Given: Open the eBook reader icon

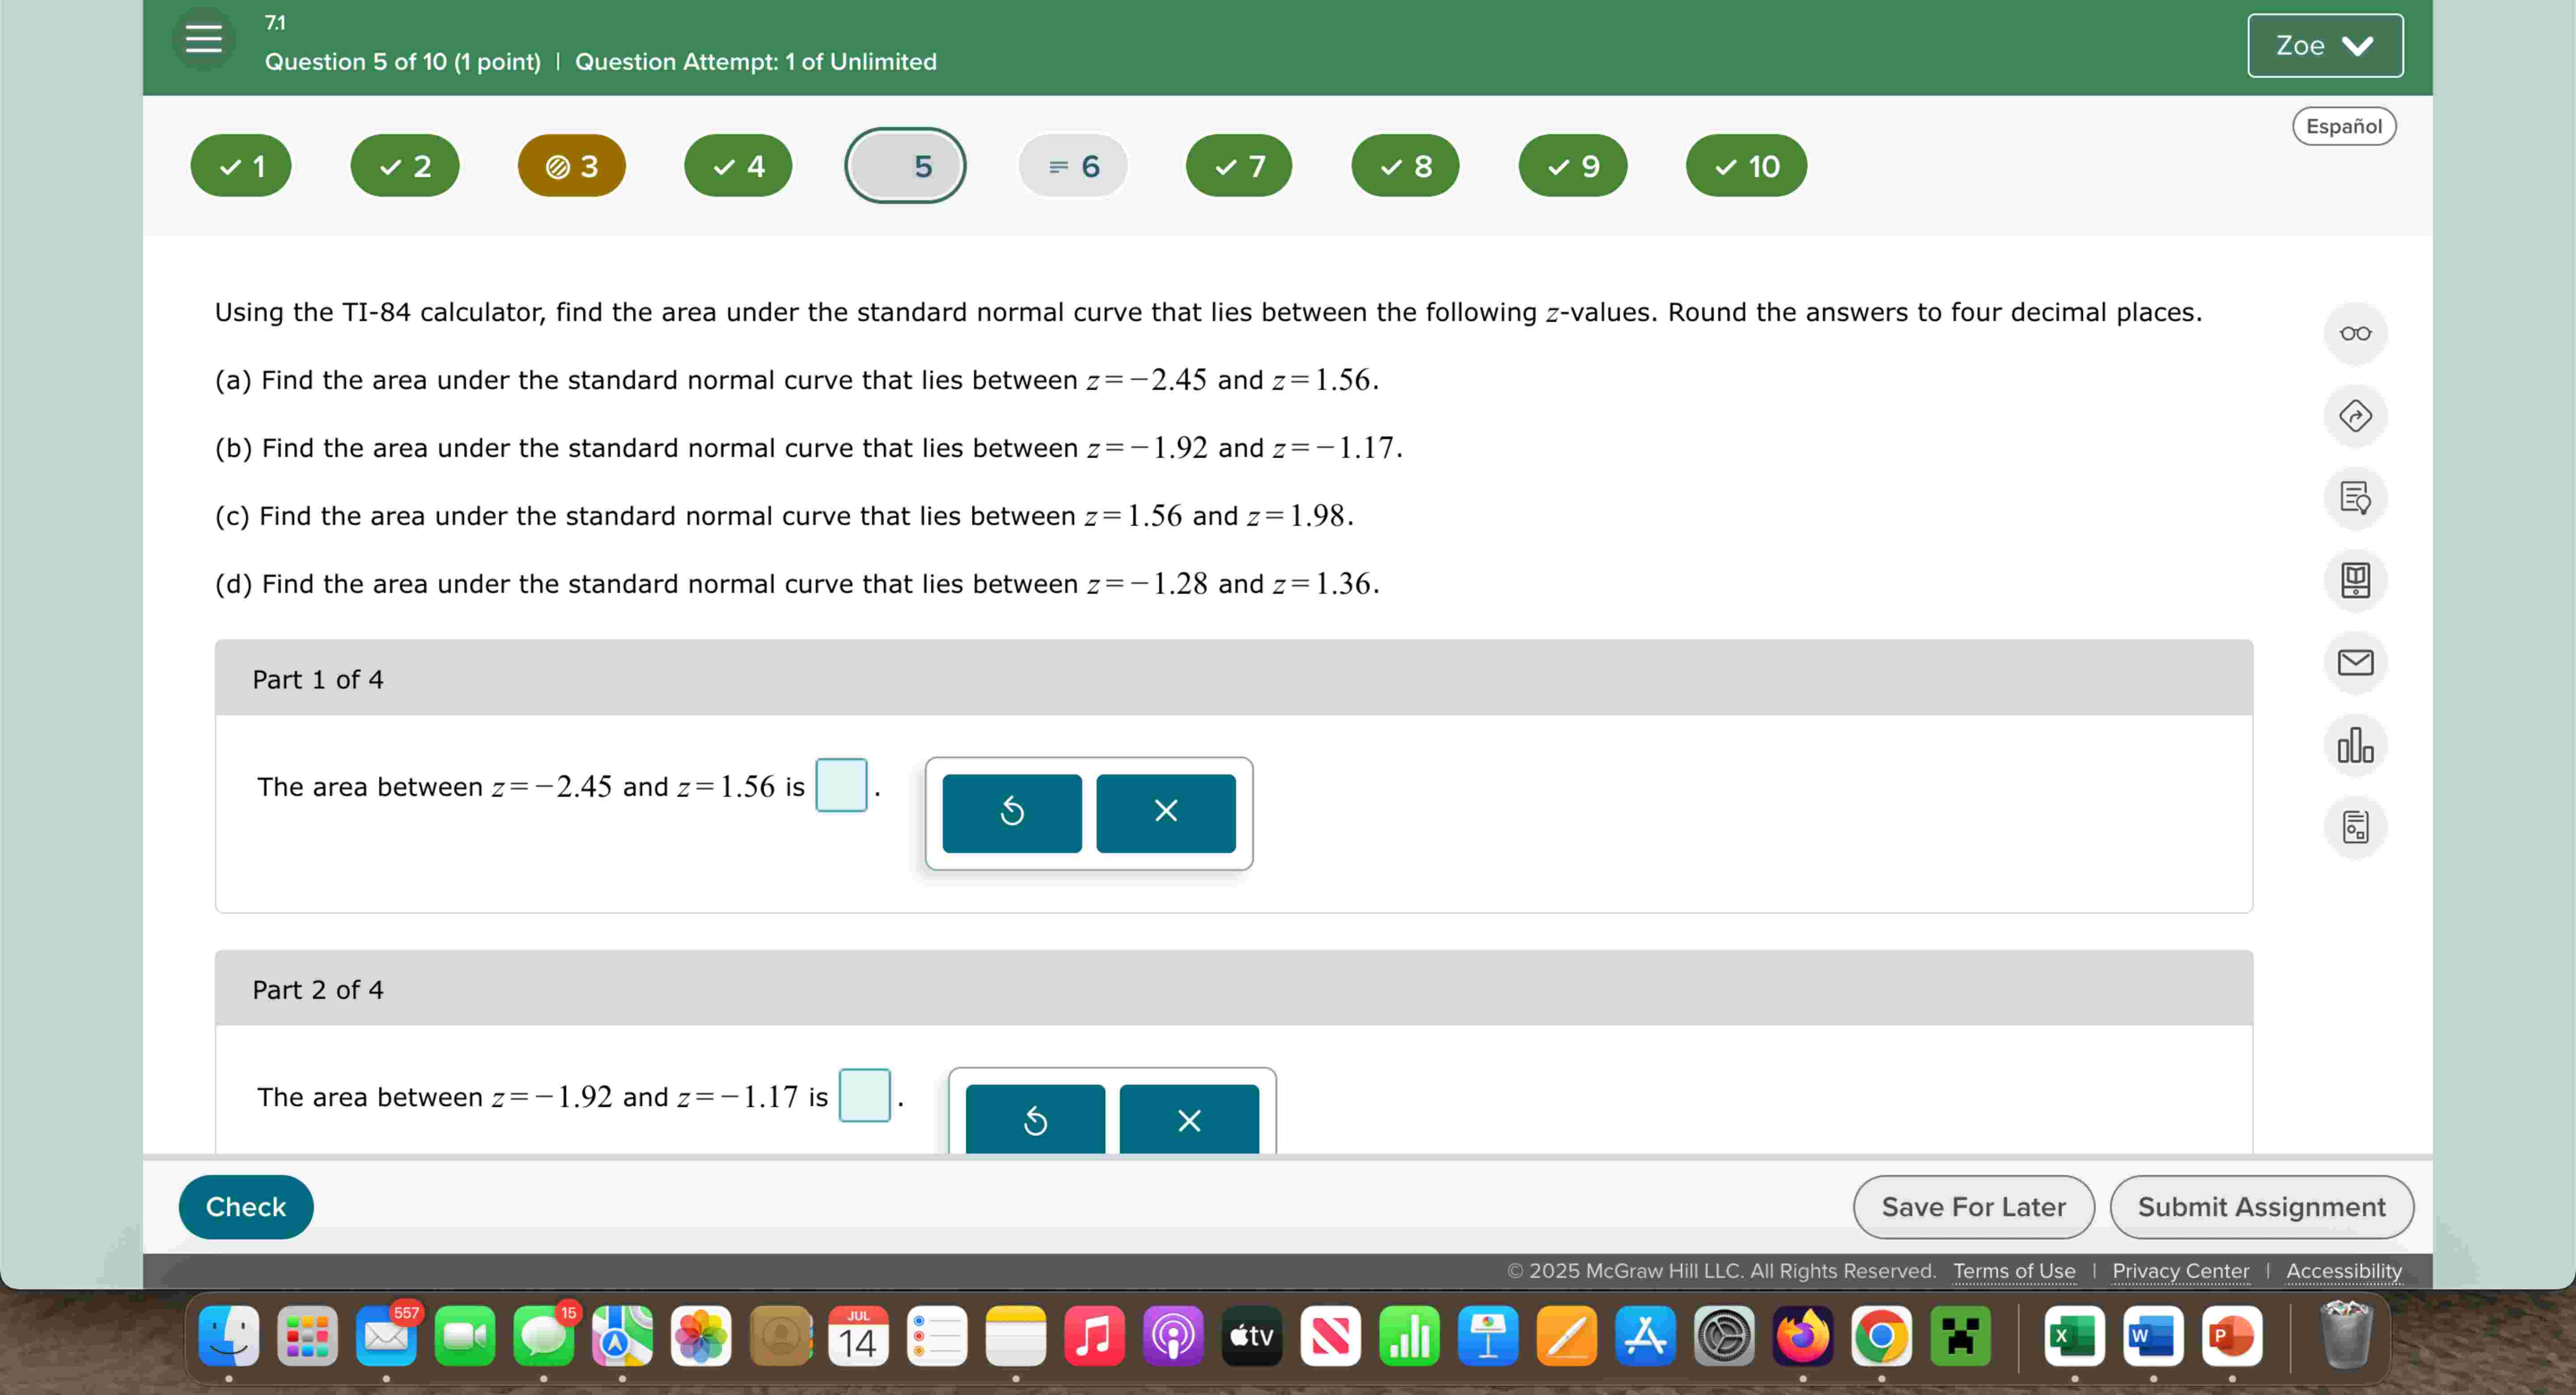Looking at the screenshot, I should pos(2356,580).
